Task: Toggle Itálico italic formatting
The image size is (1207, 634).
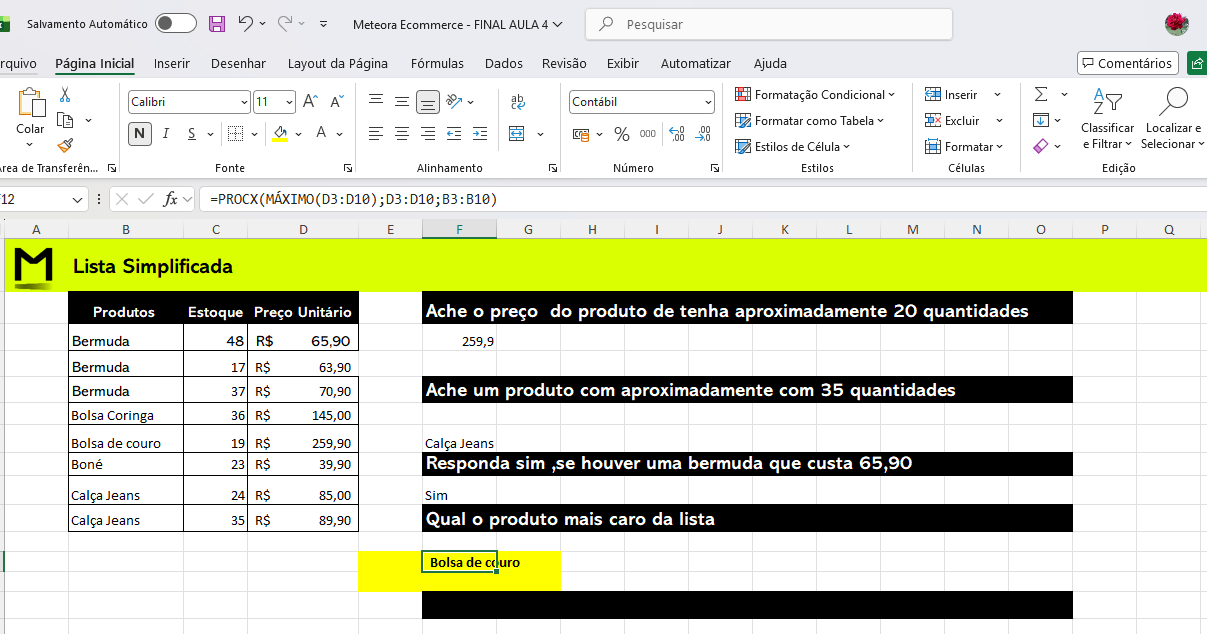Action: tap(166, 133)
